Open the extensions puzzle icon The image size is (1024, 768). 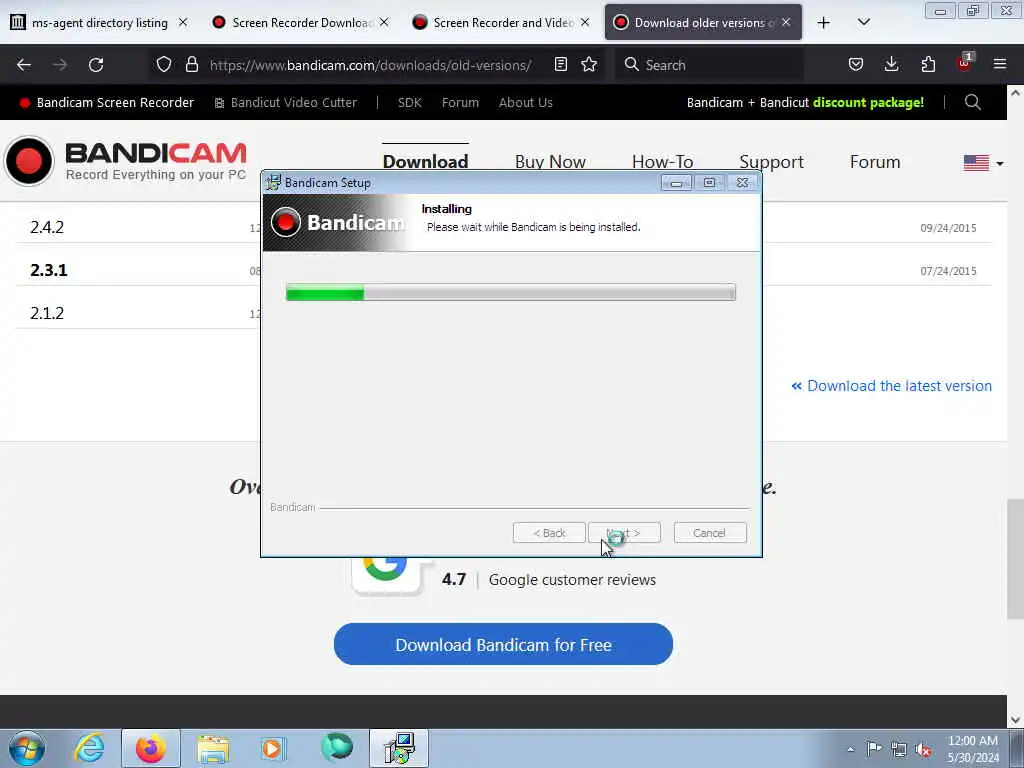928,65
